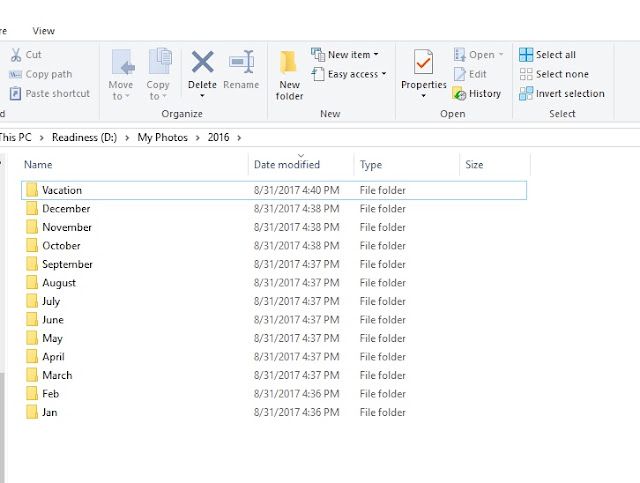This screenshot has height=483, width=640.
Task: Click the navigation pane scrollbar
Action: [2, 427]
